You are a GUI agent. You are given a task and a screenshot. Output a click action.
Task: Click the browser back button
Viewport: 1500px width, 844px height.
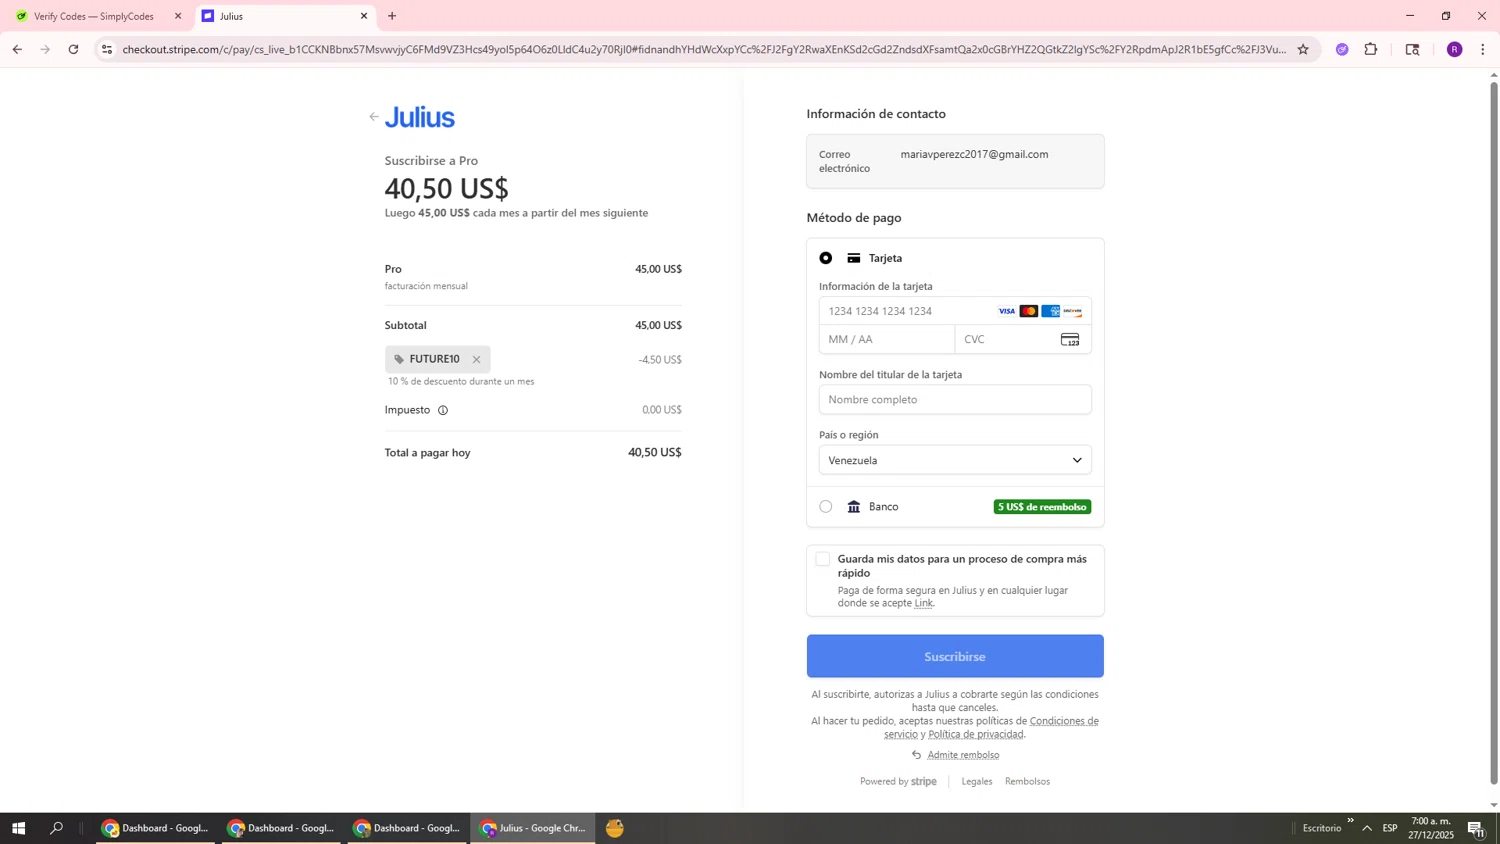point(17,49)
